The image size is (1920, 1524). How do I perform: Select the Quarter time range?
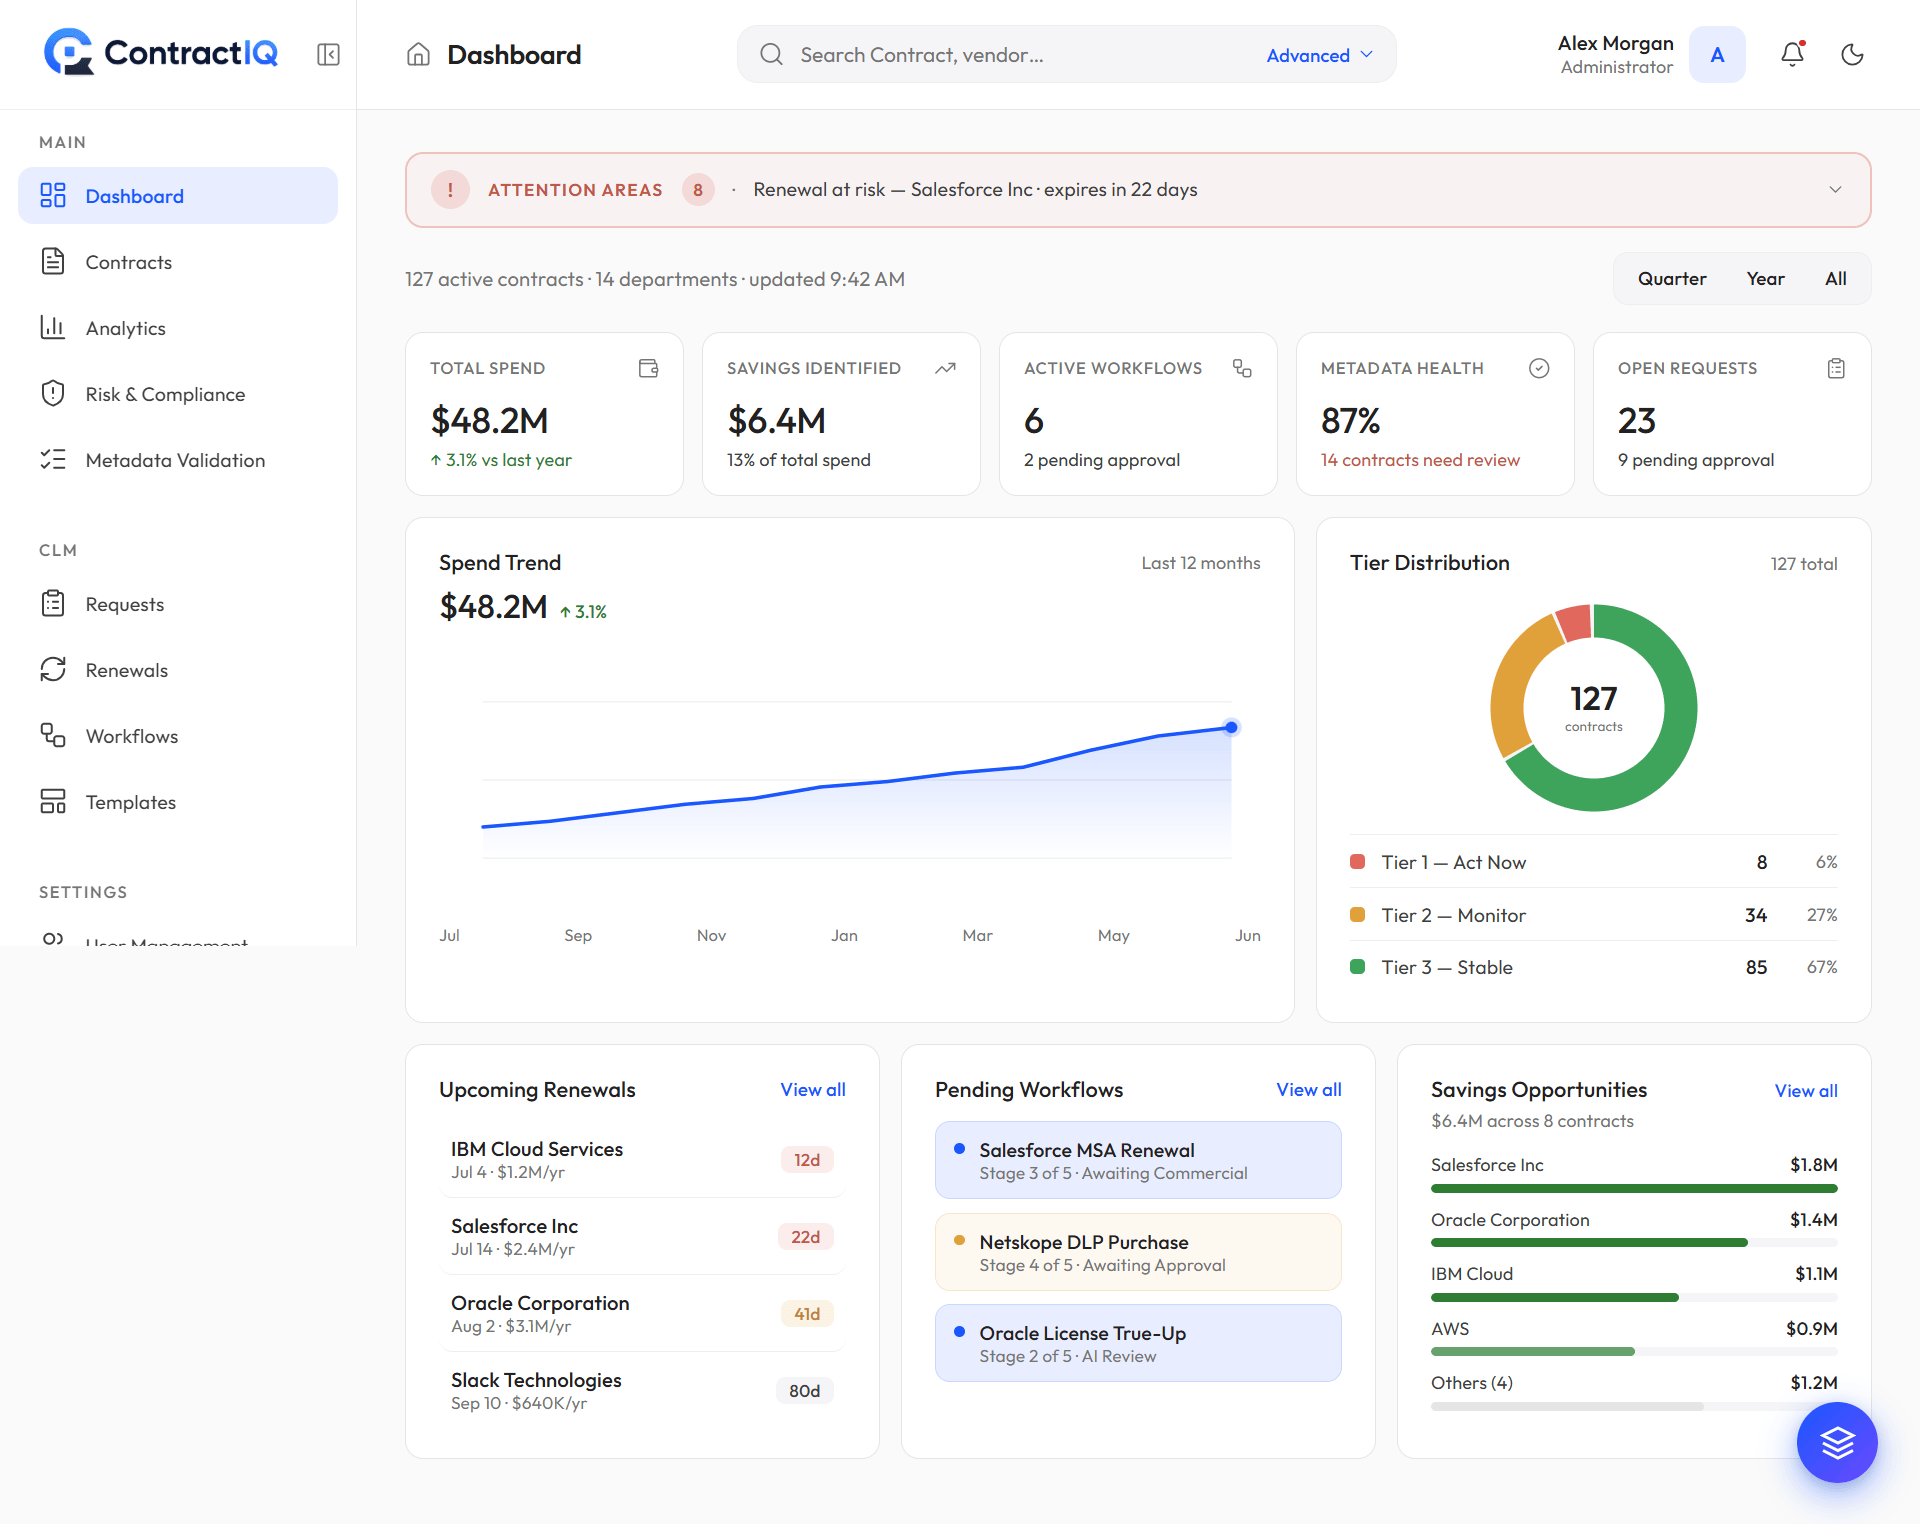[1671, 279]
